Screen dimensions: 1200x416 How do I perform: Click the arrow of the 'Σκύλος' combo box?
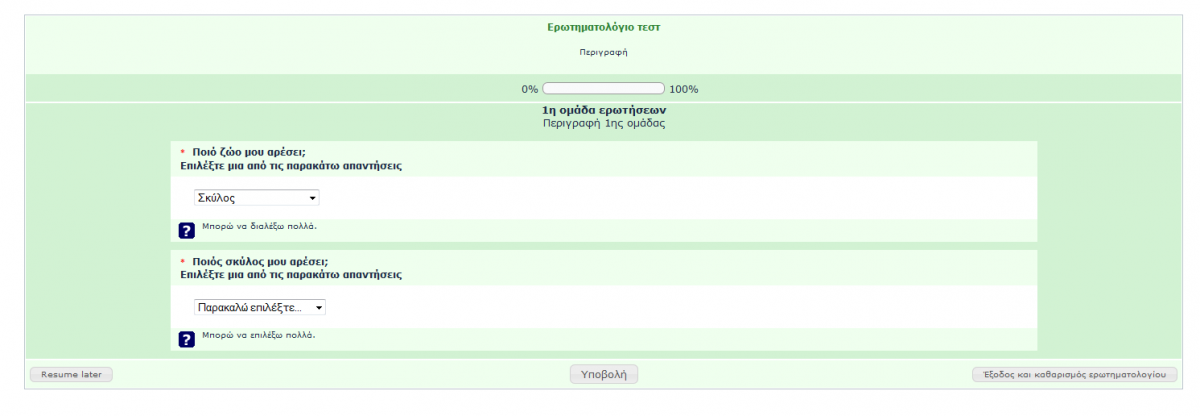[312, 198]
